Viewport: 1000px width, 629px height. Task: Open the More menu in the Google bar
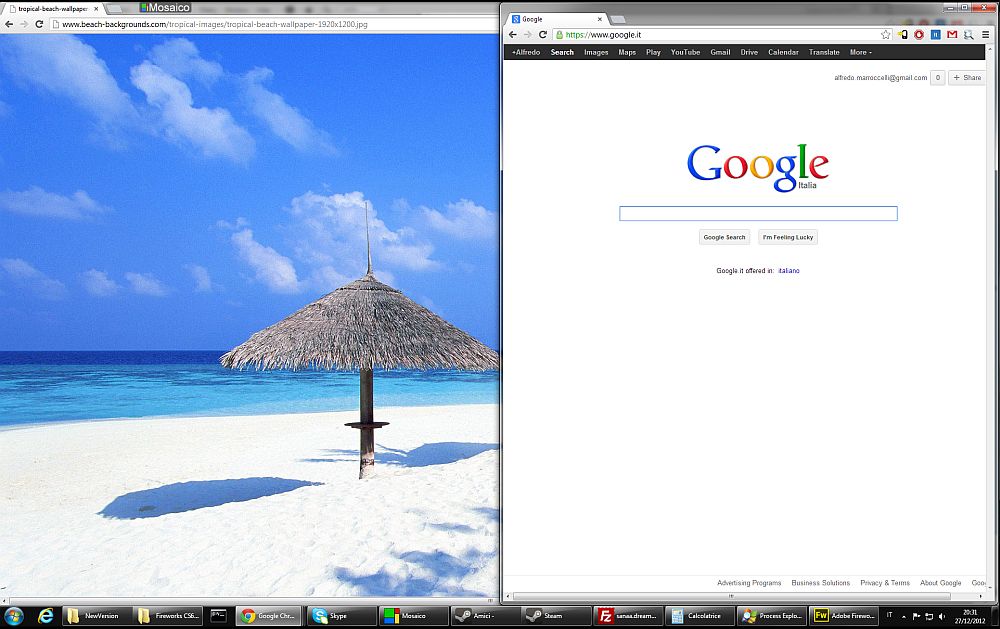point(859,52)
